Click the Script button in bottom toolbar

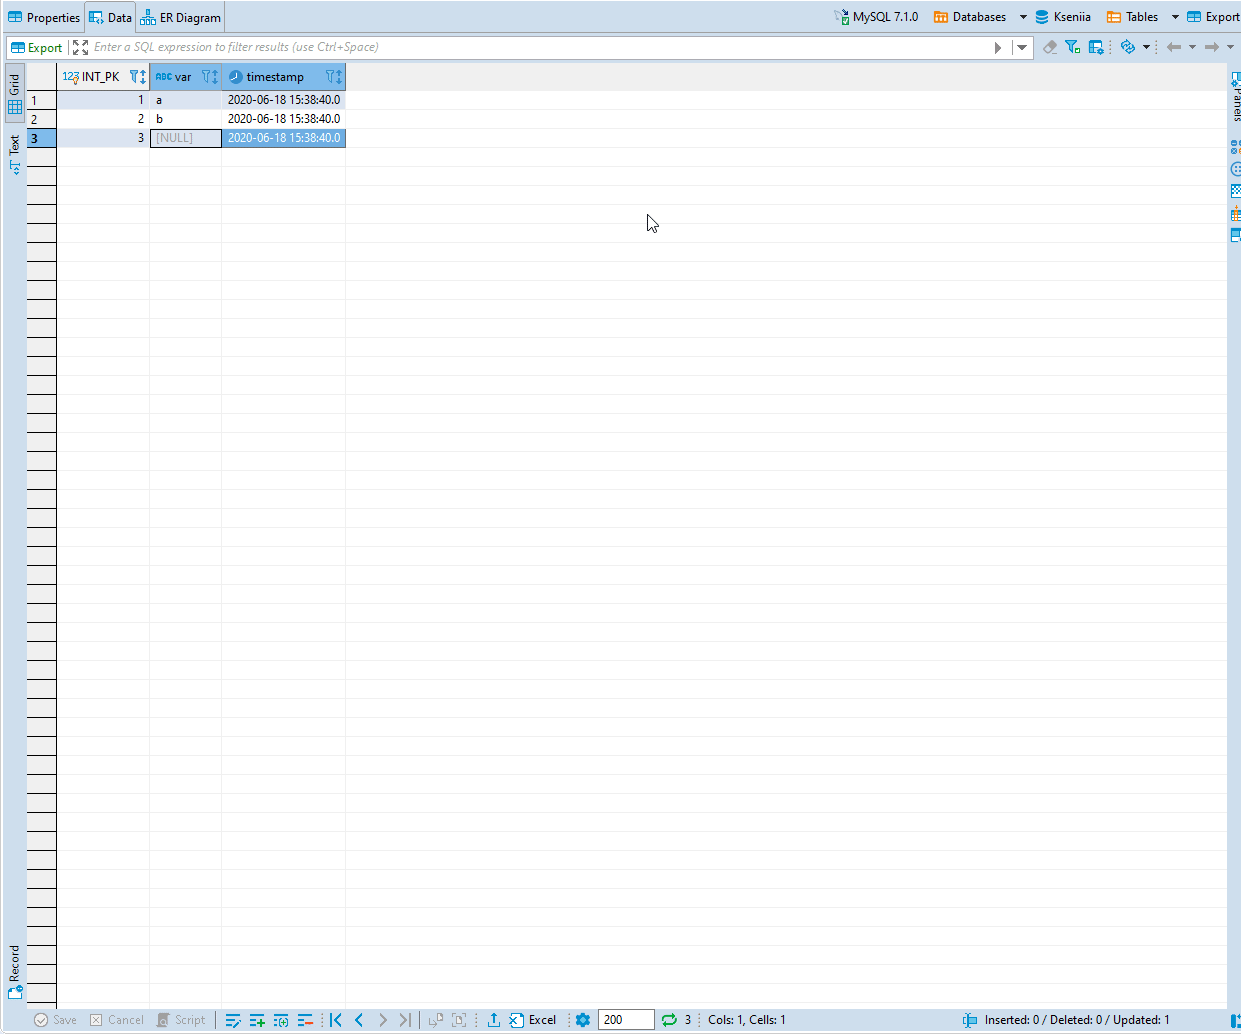point(181,1020)
